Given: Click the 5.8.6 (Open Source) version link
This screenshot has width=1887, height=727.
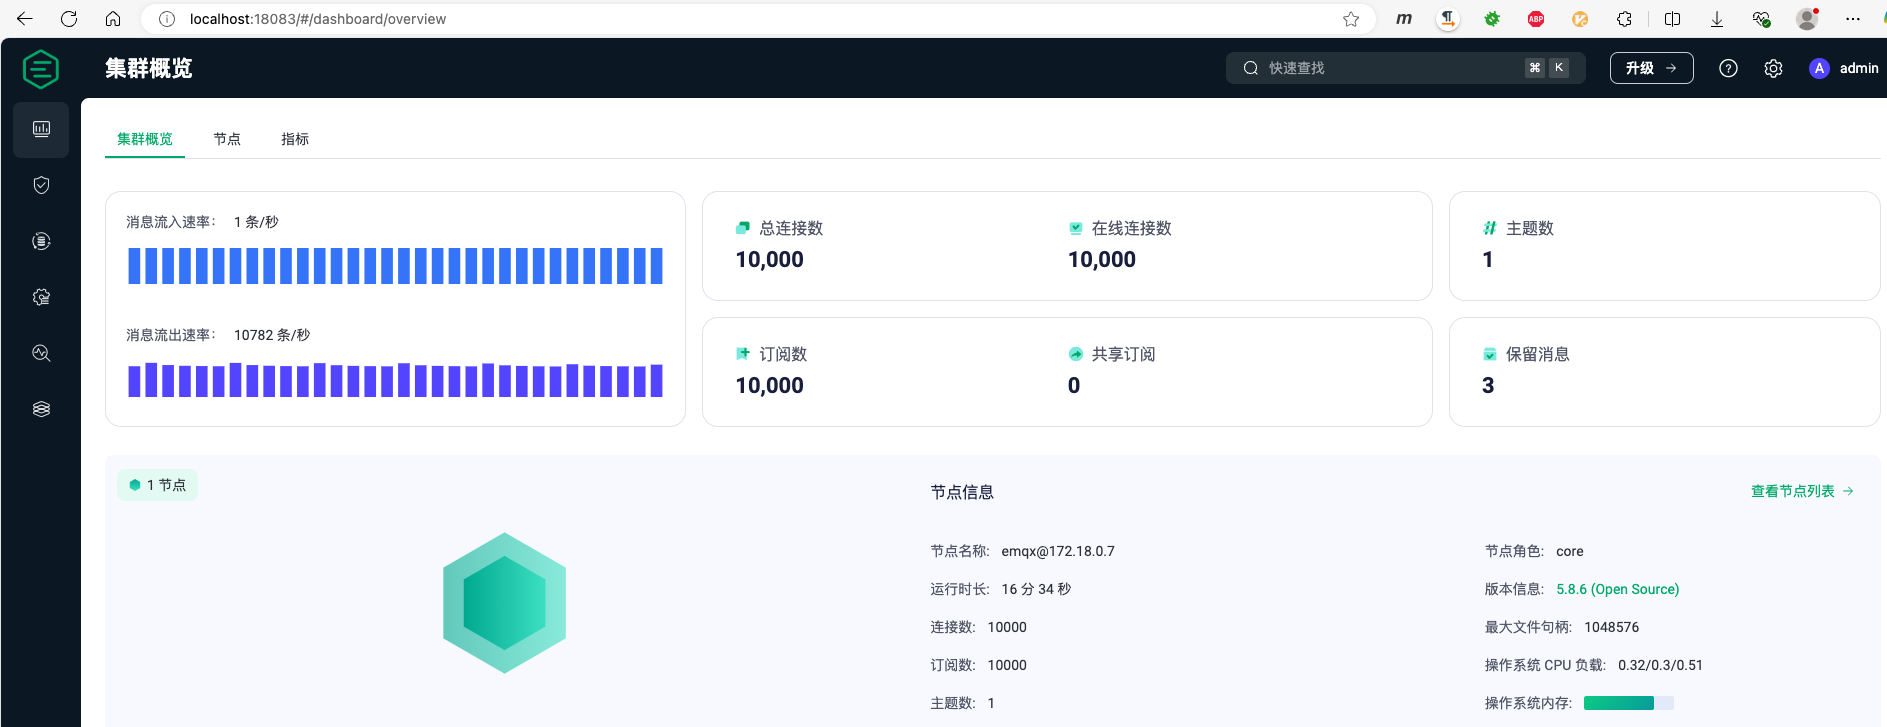Looking at the screenshot, I should tap(1617, 589).
